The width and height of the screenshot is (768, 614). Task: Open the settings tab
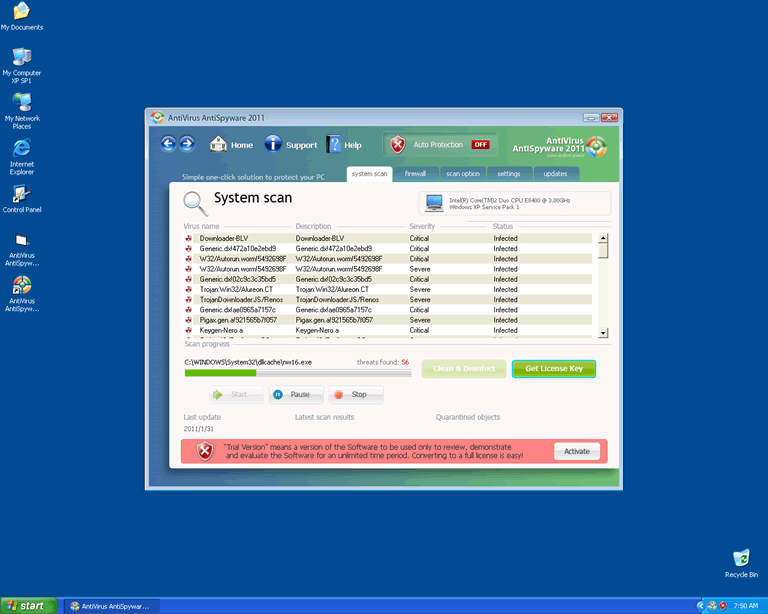pos(509,174)
